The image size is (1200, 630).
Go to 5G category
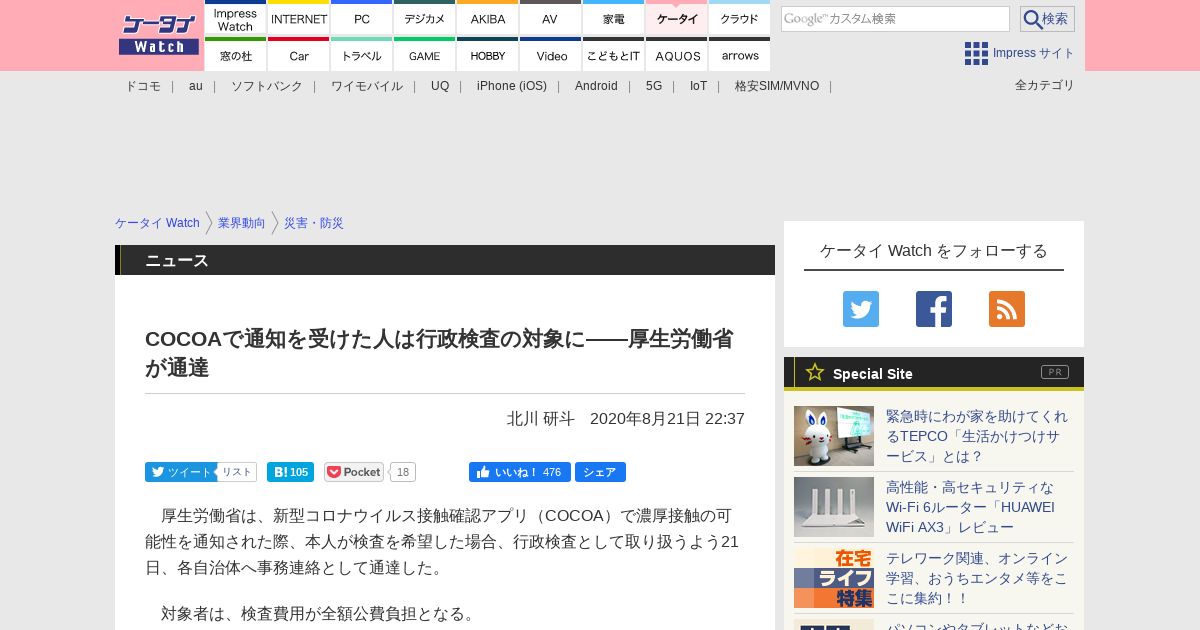(654, 86)
